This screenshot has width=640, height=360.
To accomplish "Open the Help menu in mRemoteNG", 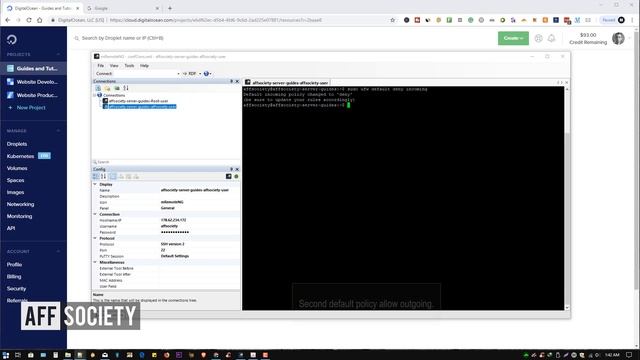I will click(x=144, y=66).
